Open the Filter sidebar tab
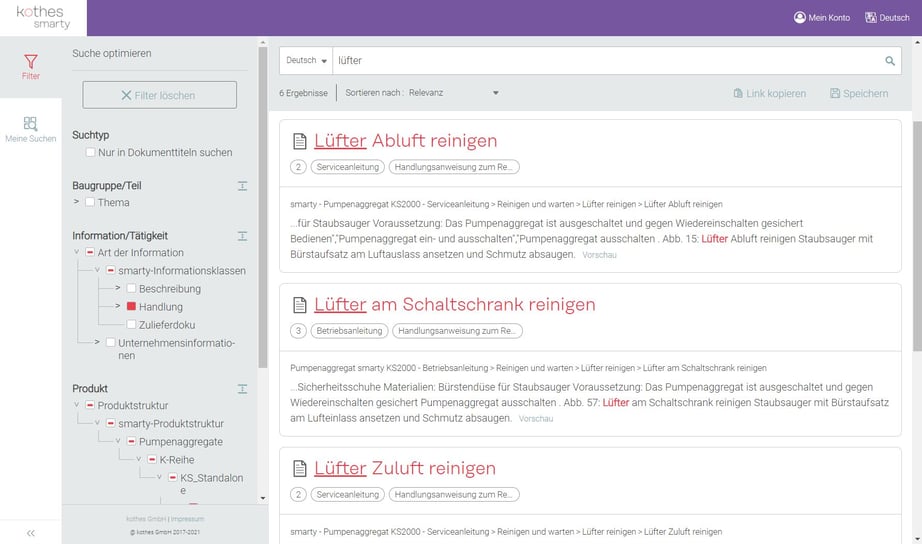The height and width of the screenshot is (544, 922). 31,67
